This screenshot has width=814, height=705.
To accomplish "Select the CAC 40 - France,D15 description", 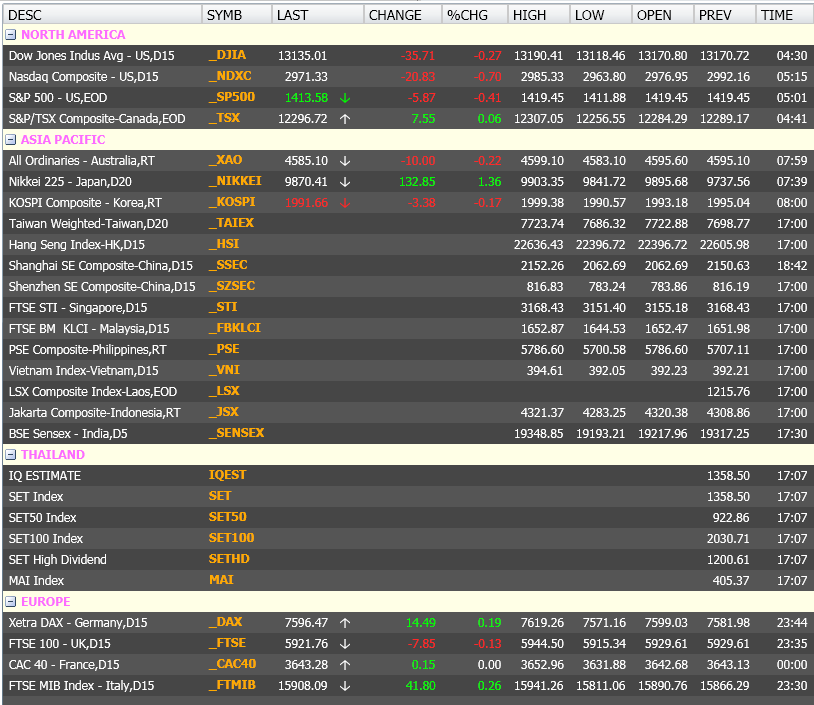I will 64,665.
